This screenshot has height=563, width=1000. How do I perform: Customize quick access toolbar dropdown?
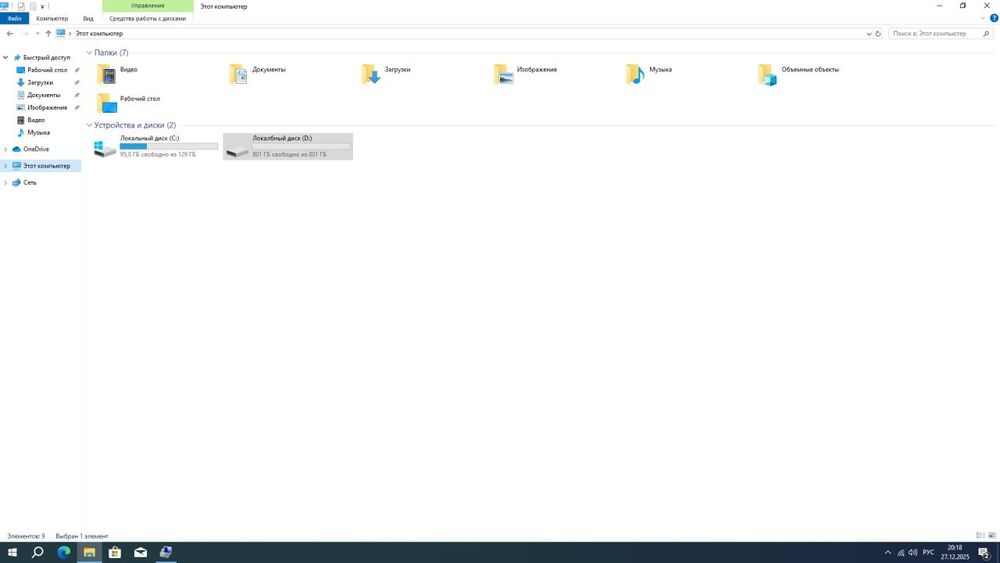[x=43, y=6]
